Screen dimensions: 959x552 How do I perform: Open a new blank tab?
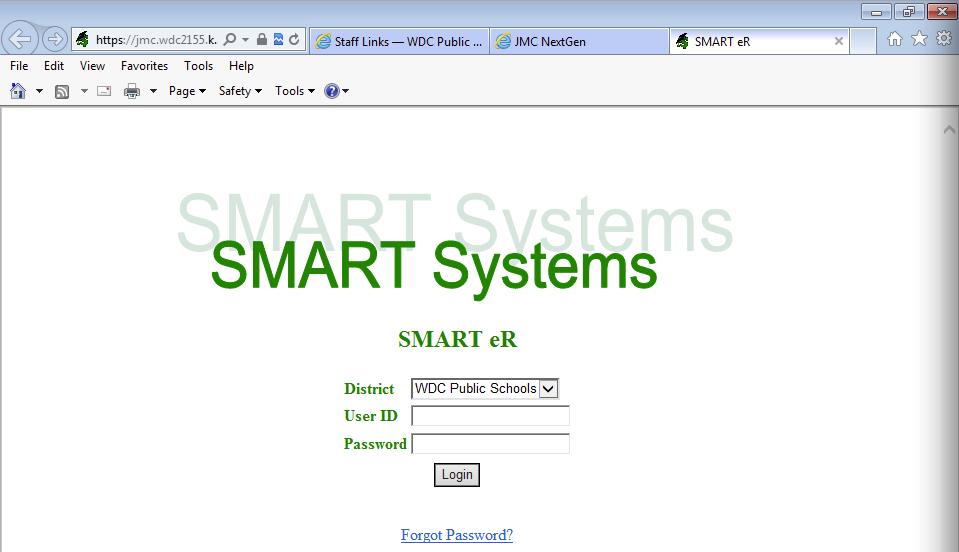(x=862, y=42)
